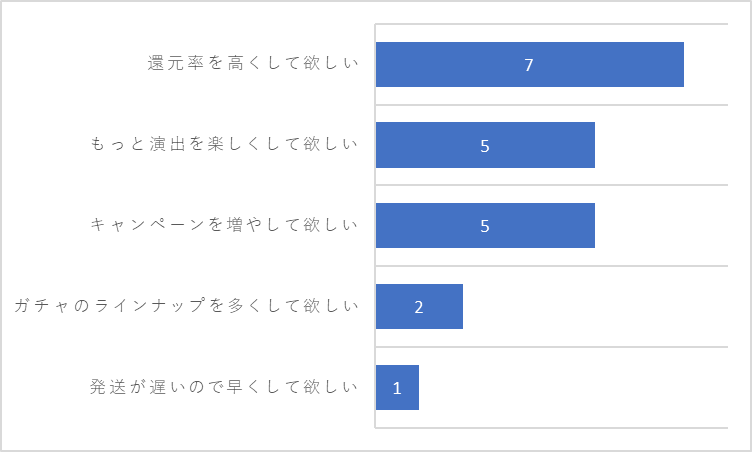
Task: Click the 還元率を高くして欲しい axis label
Action: 253,63
